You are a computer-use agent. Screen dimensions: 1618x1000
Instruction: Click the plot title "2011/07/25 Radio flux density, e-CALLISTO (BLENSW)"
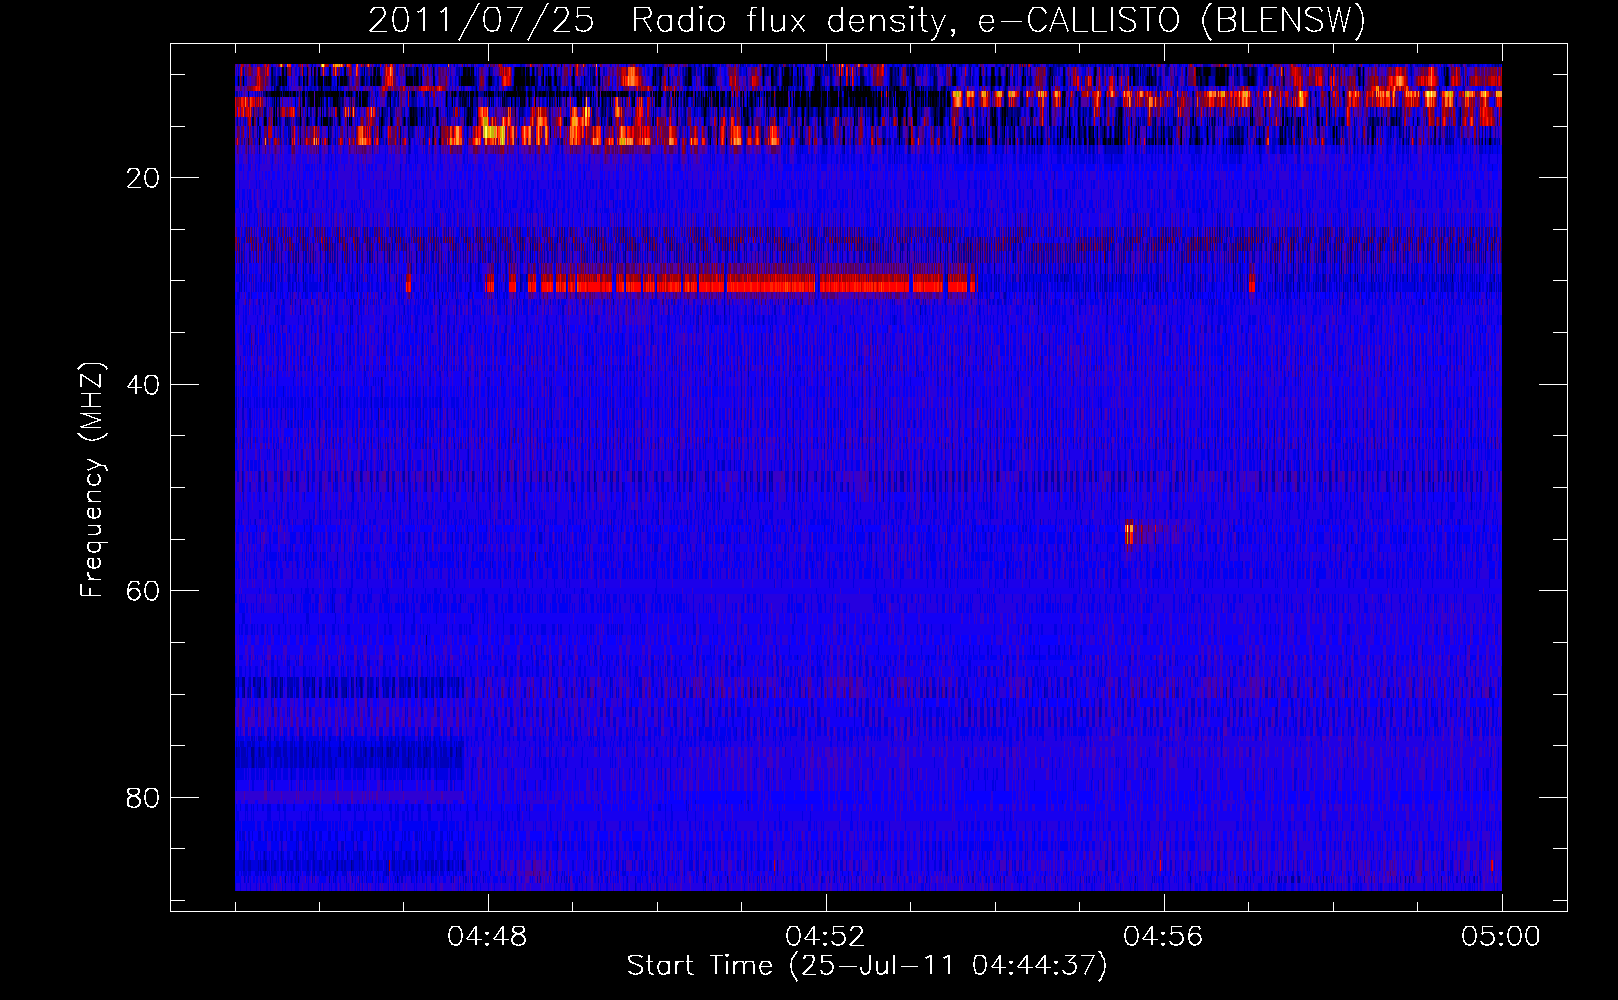[867, 21]
